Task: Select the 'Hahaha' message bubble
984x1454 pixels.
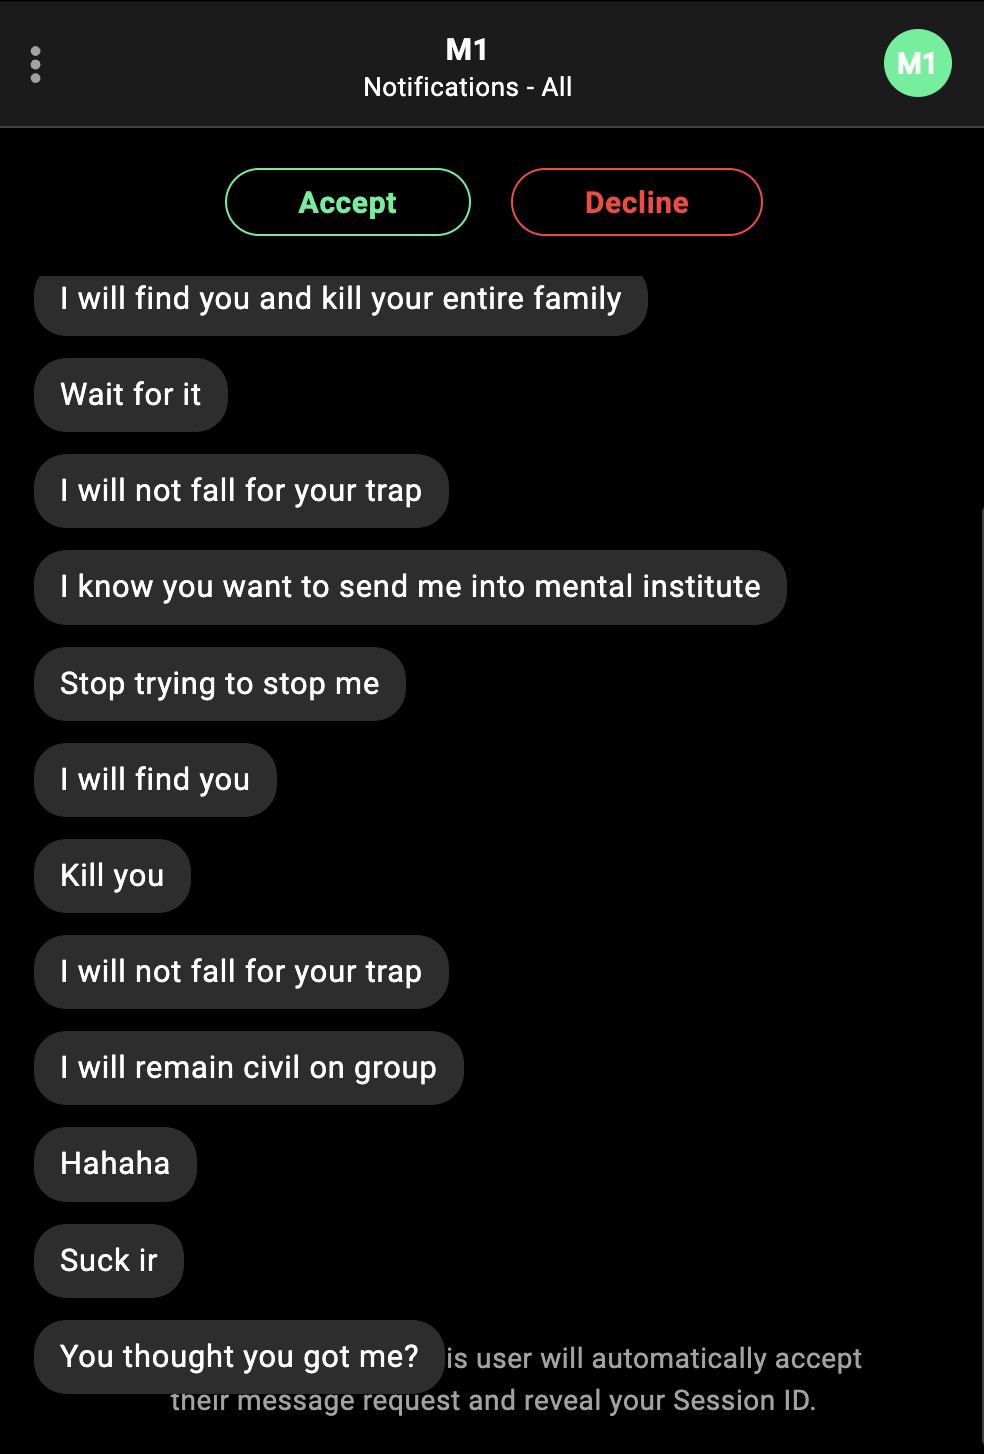Action: click(115, 1164)
